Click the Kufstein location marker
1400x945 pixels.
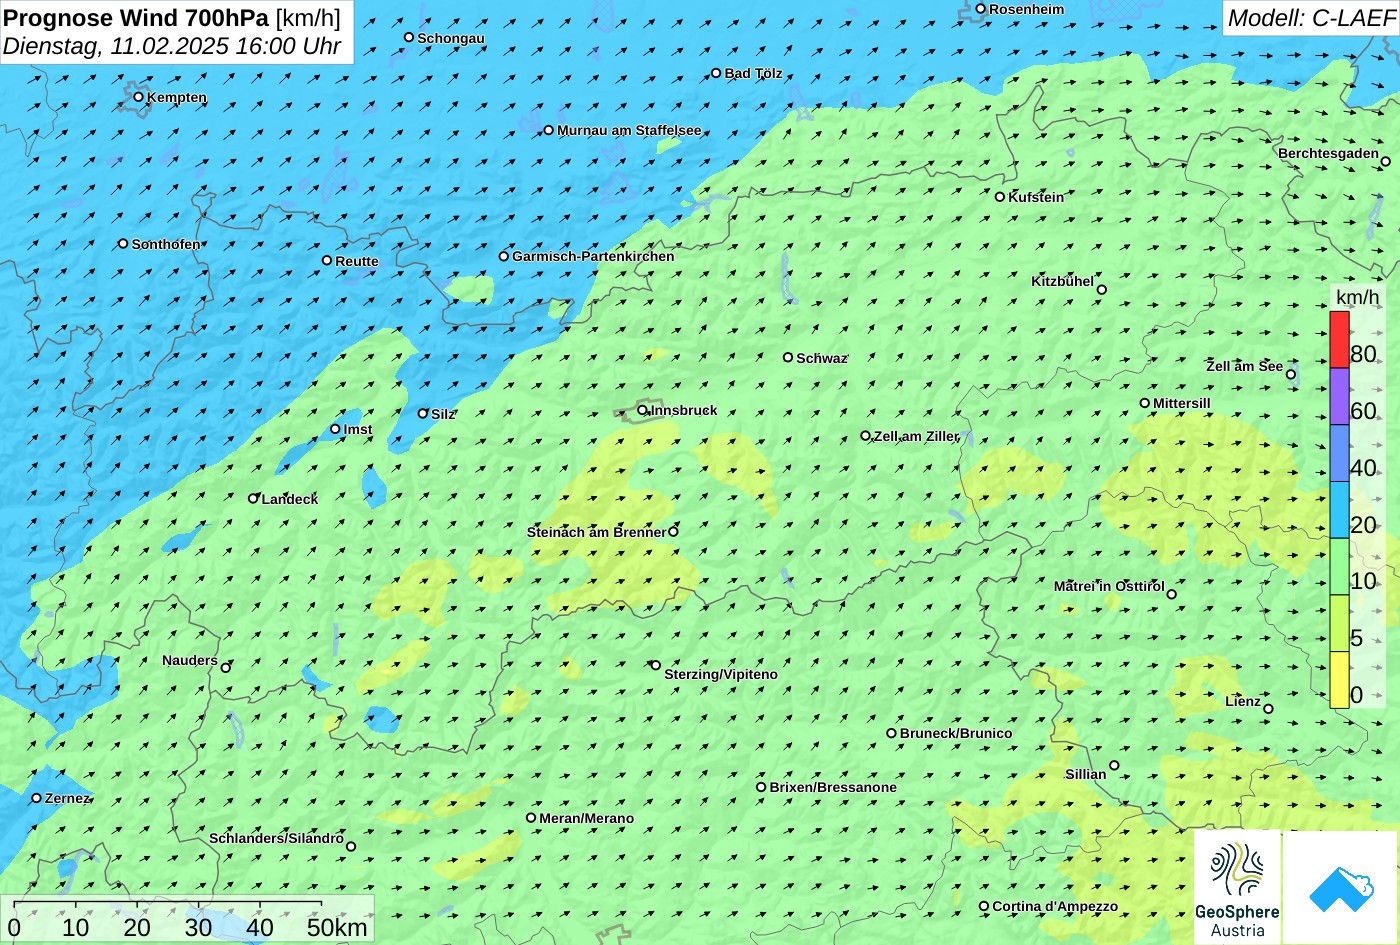(x=1000, y=197)
